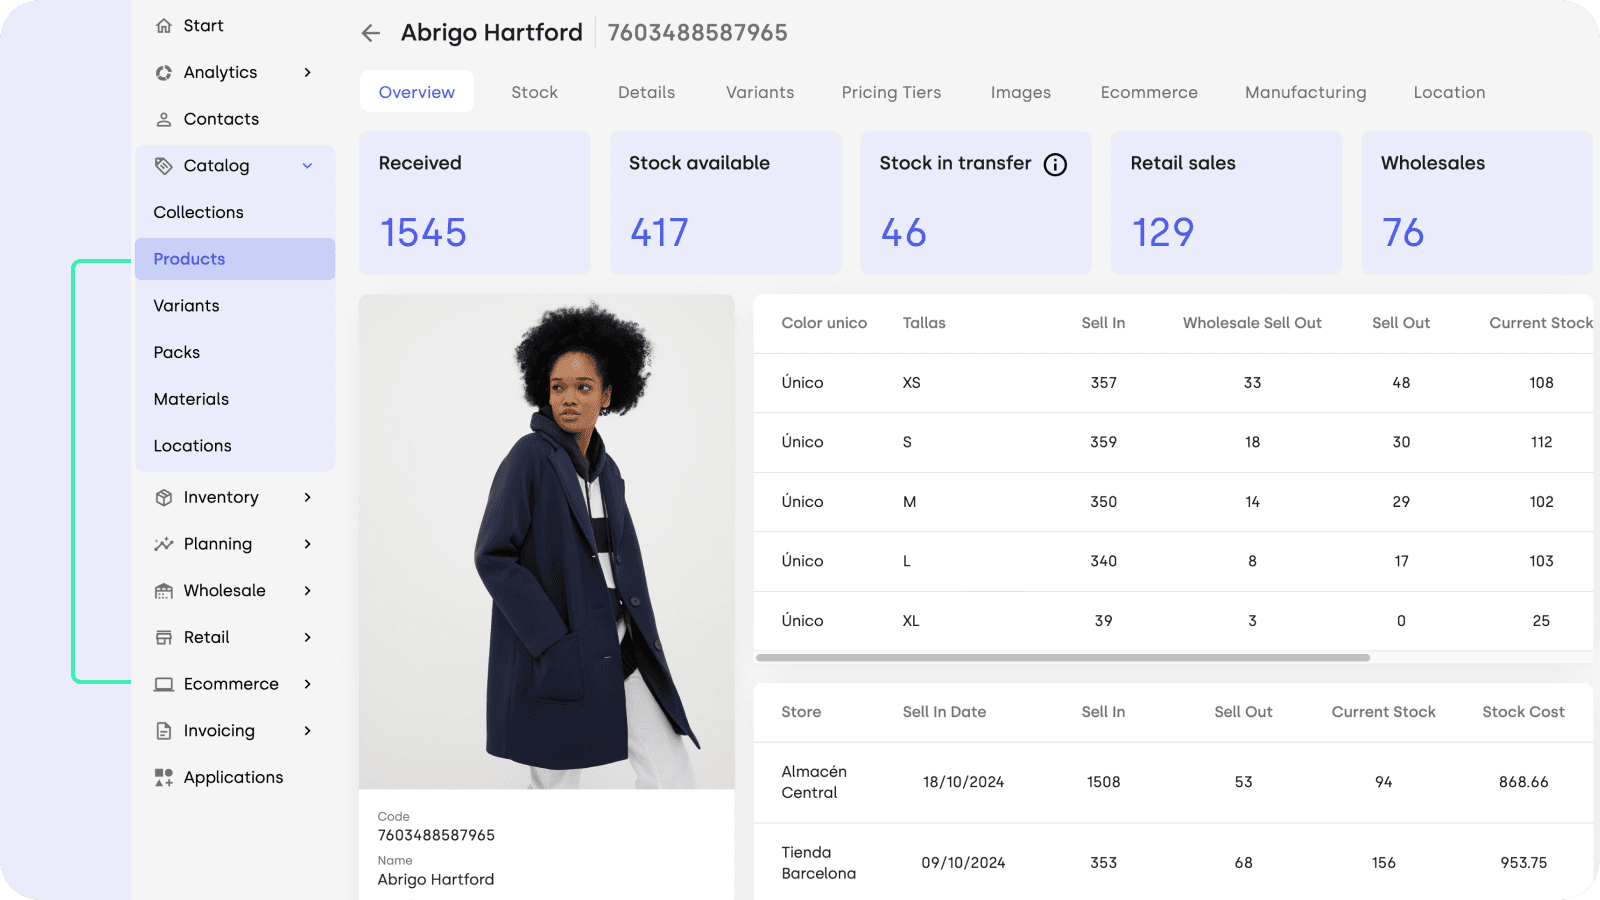Click the product photo of Abrigo Hartford
Screen dimensions: 1600x900
pyautogui.click(x=547, y=545)
